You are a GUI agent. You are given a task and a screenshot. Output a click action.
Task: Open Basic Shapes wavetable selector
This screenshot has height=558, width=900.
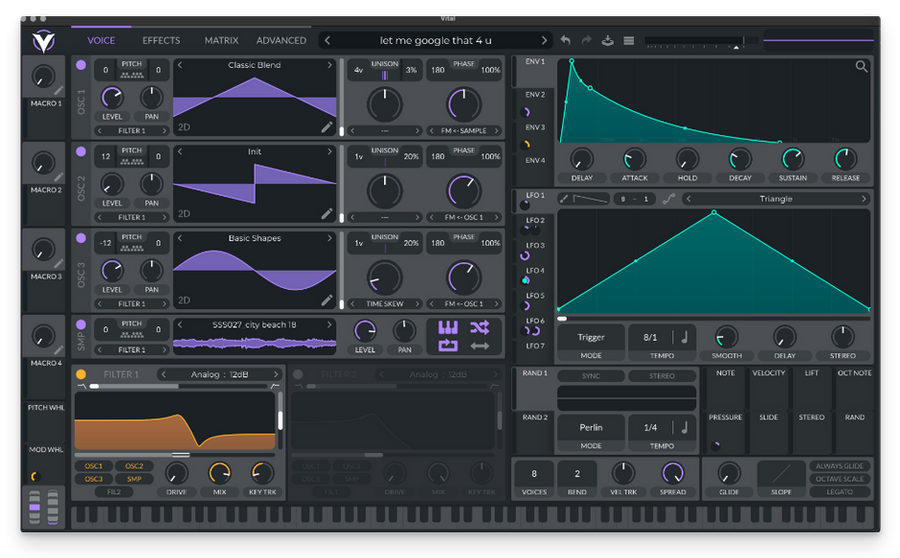[254, 238]
